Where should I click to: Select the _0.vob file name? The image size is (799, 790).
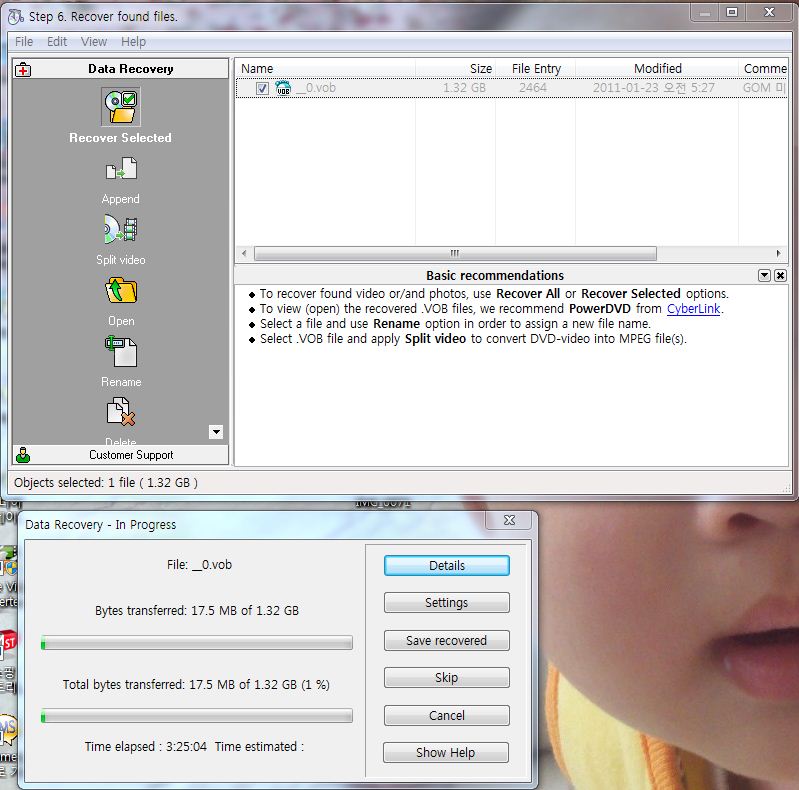(x=316, y=88)
